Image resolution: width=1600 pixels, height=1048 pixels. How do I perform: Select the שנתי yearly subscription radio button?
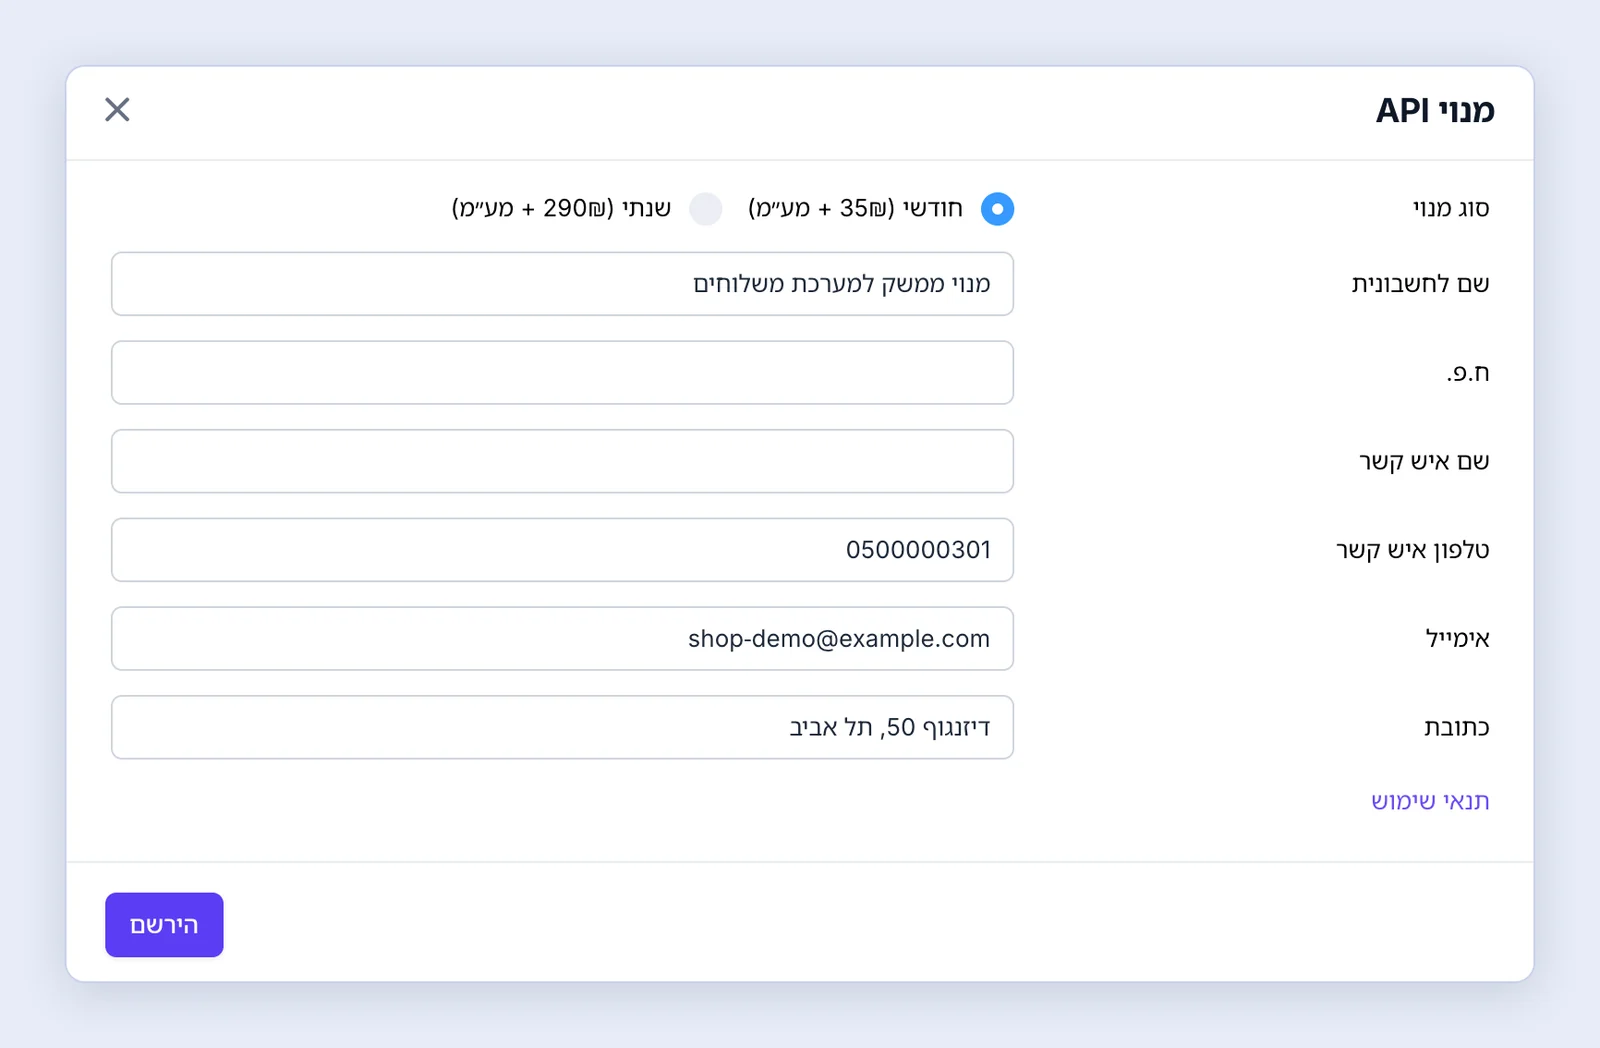(705, 208)
